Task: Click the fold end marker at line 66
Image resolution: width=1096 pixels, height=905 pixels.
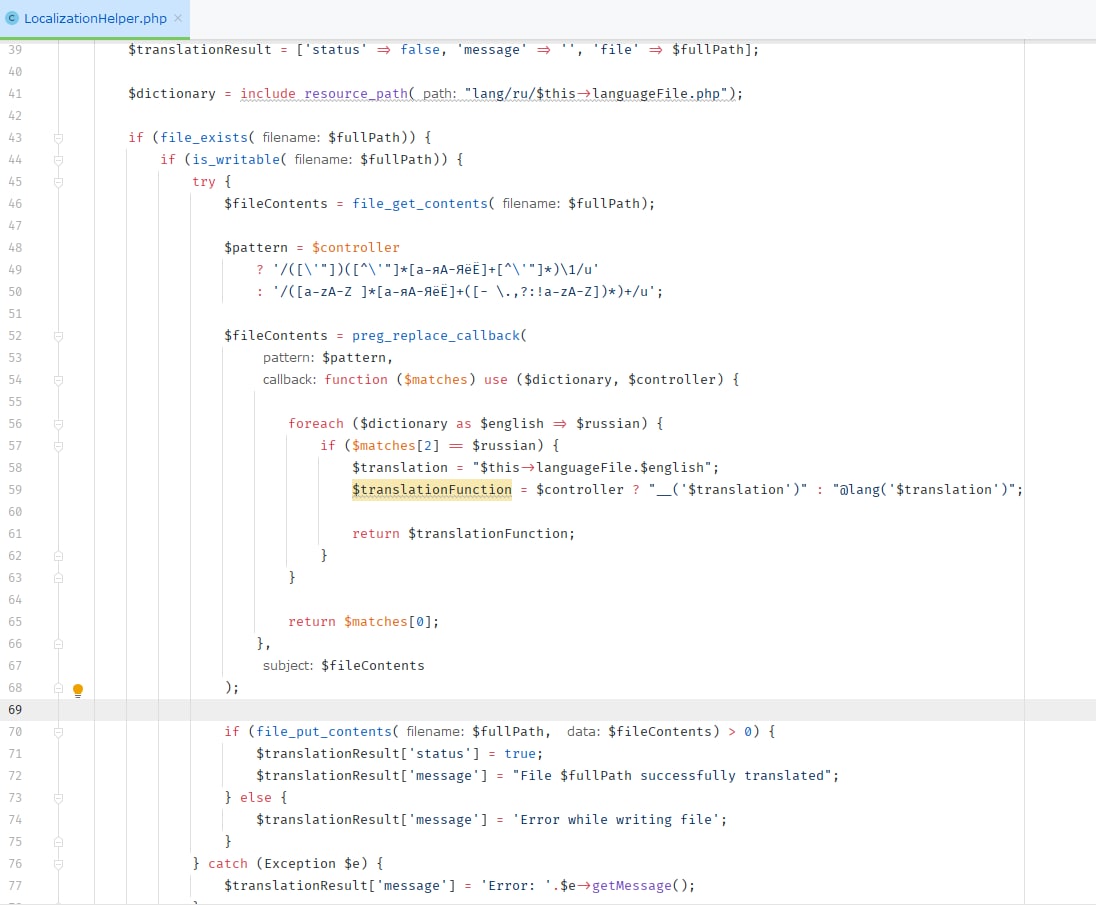Action: 59,644
